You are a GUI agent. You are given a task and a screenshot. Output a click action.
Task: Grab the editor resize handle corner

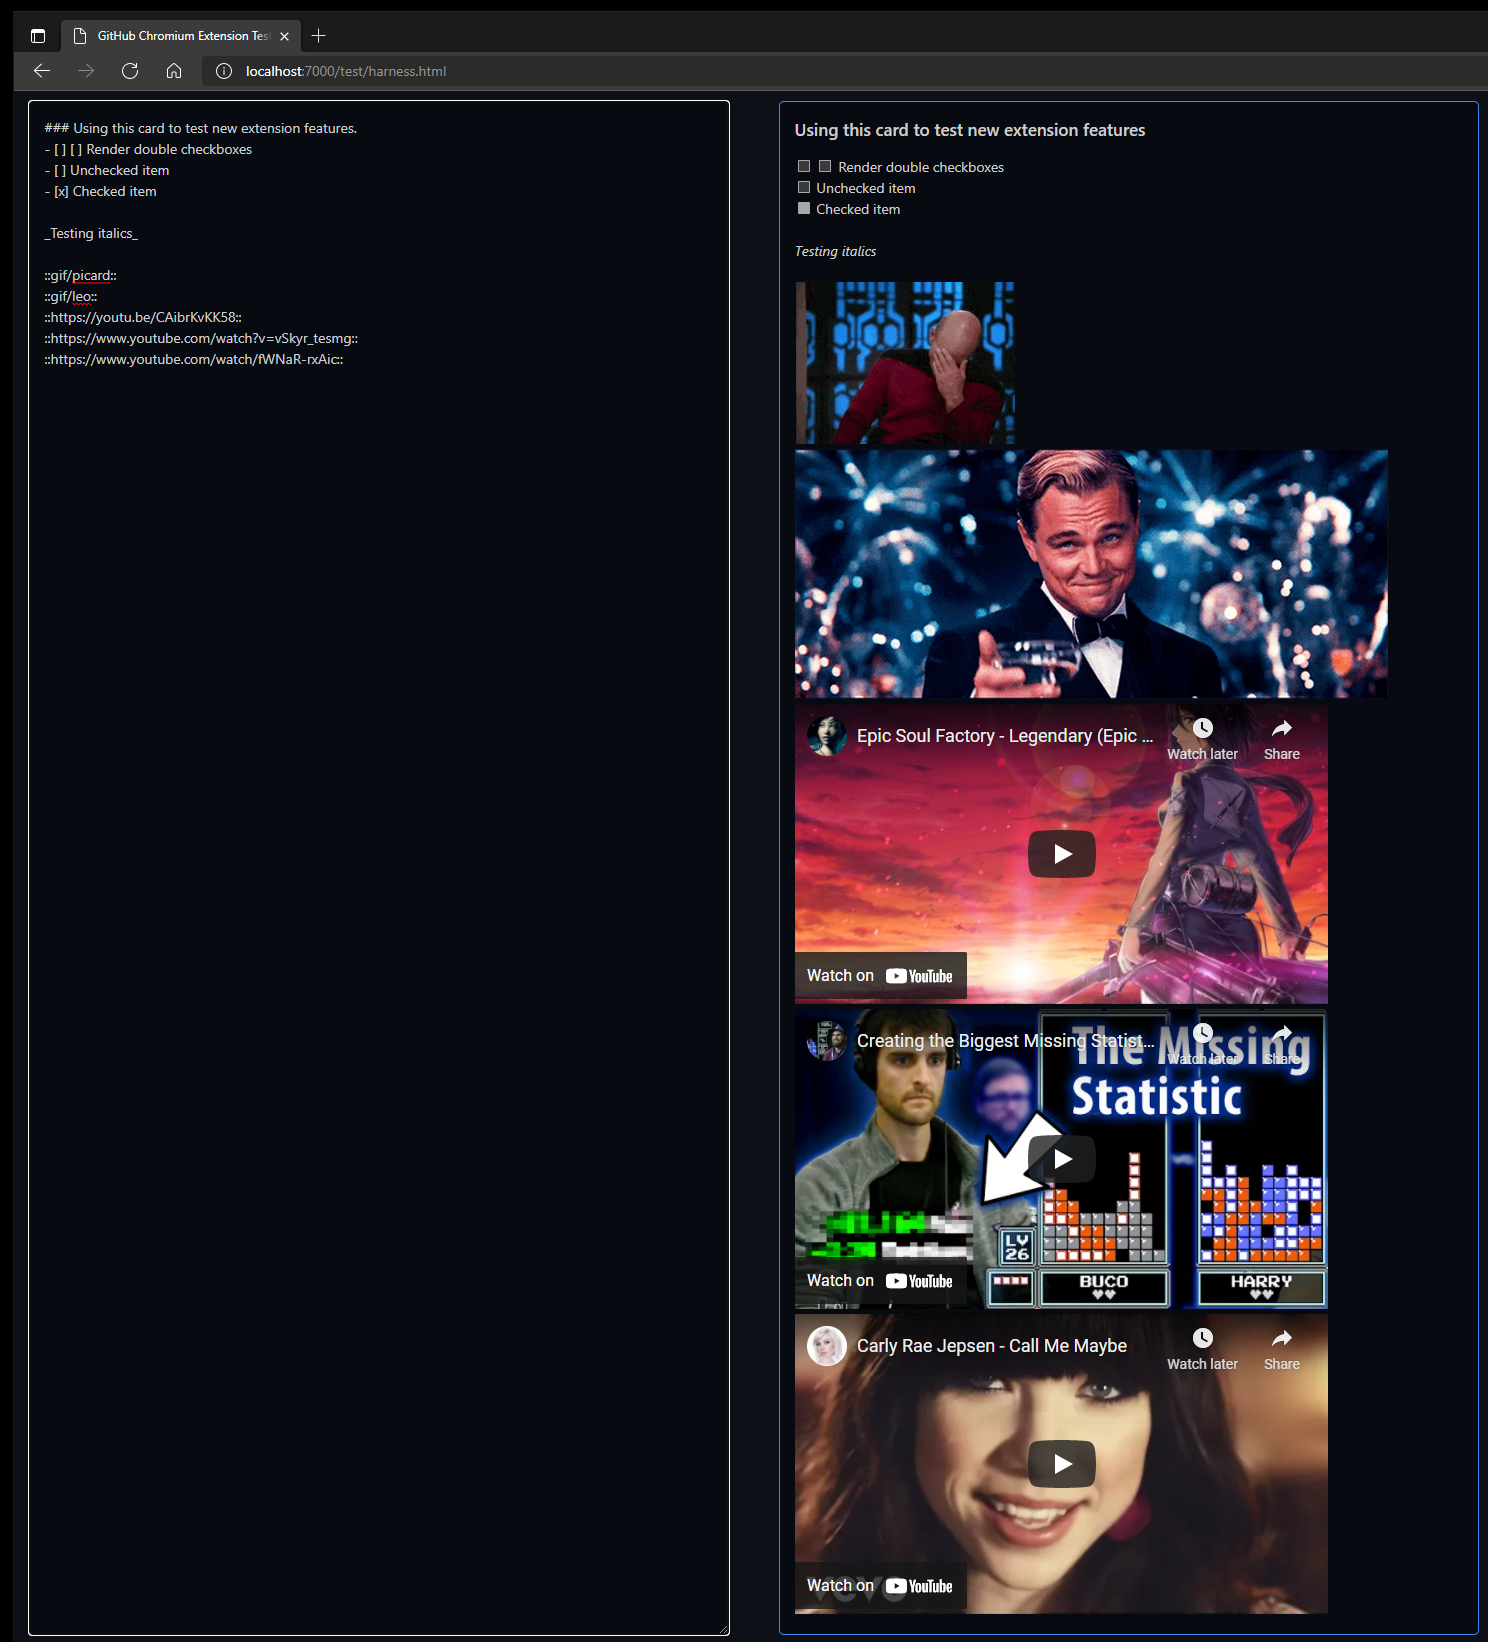point(722,1629)
